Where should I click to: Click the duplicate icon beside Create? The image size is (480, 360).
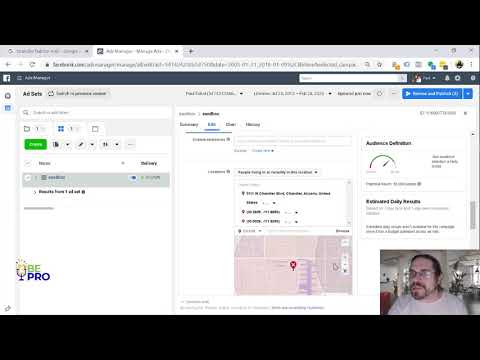[56, 144]
